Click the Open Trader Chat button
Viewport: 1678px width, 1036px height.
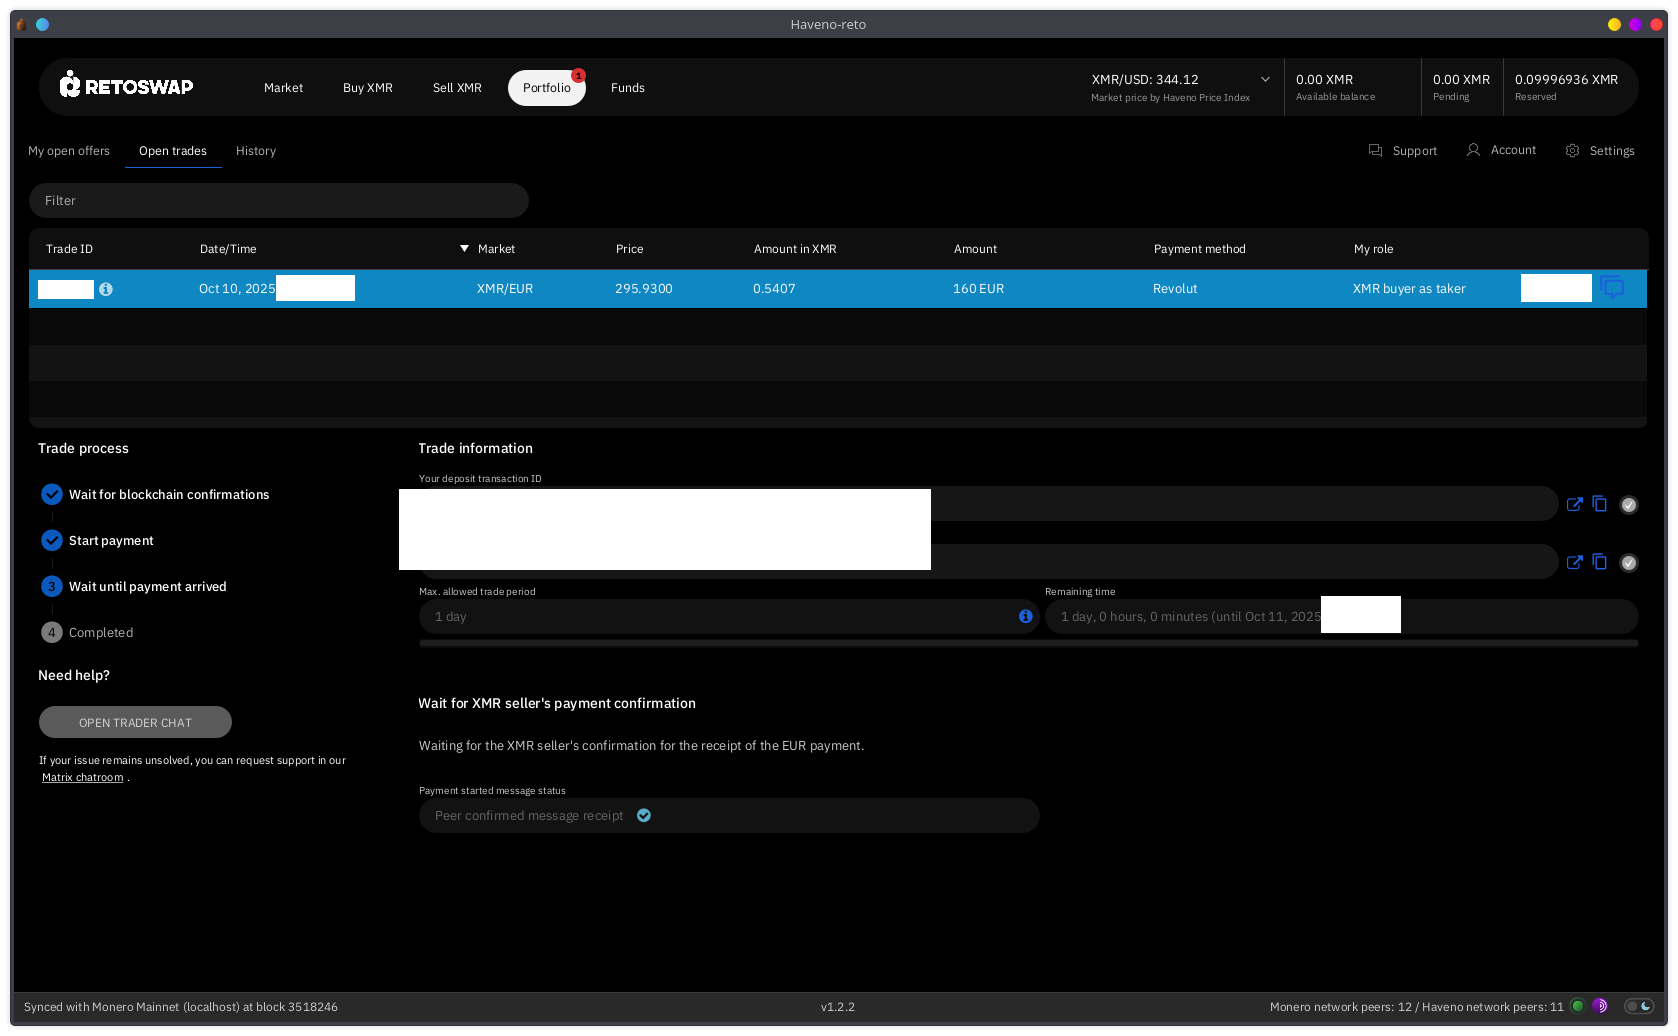click(135, 722)
